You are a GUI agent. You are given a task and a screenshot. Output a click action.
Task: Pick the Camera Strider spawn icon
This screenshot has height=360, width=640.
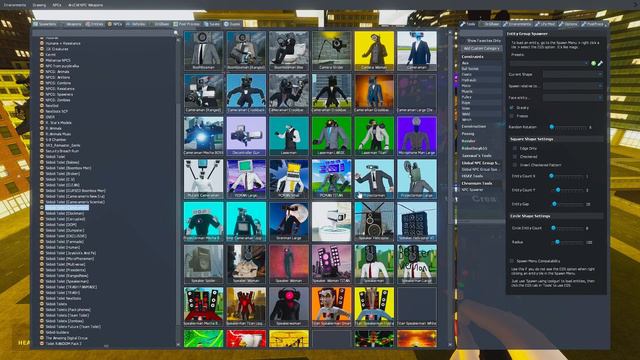coord(331,51)
